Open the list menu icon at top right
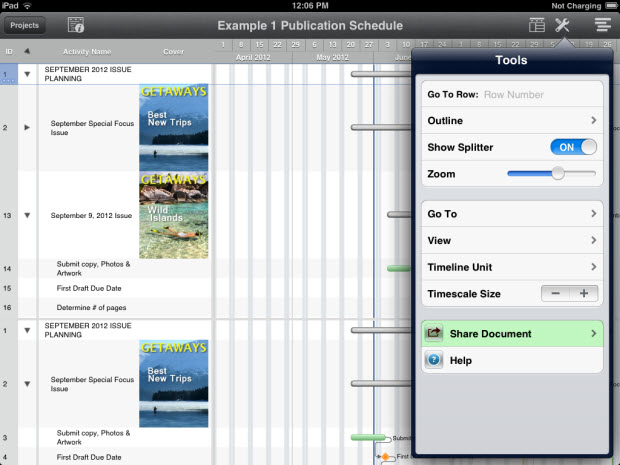 (601, 25)
